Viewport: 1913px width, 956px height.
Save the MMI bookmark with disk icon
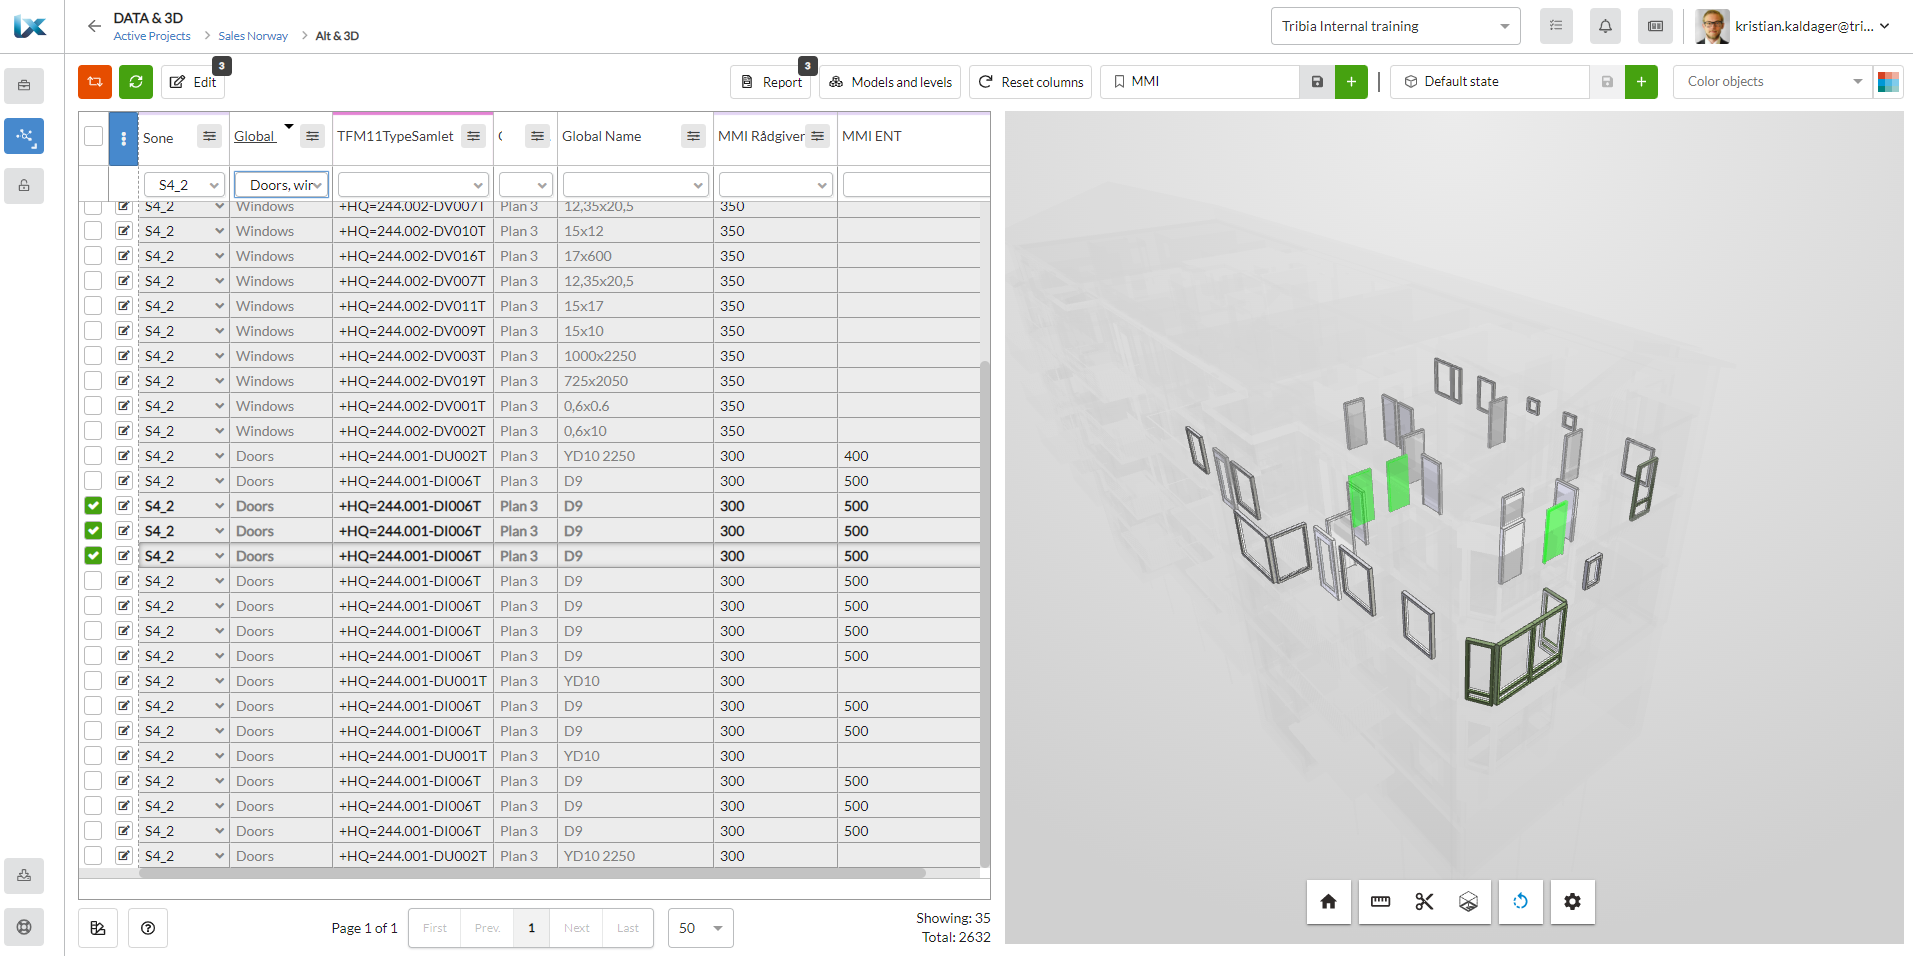point(1317,82)
